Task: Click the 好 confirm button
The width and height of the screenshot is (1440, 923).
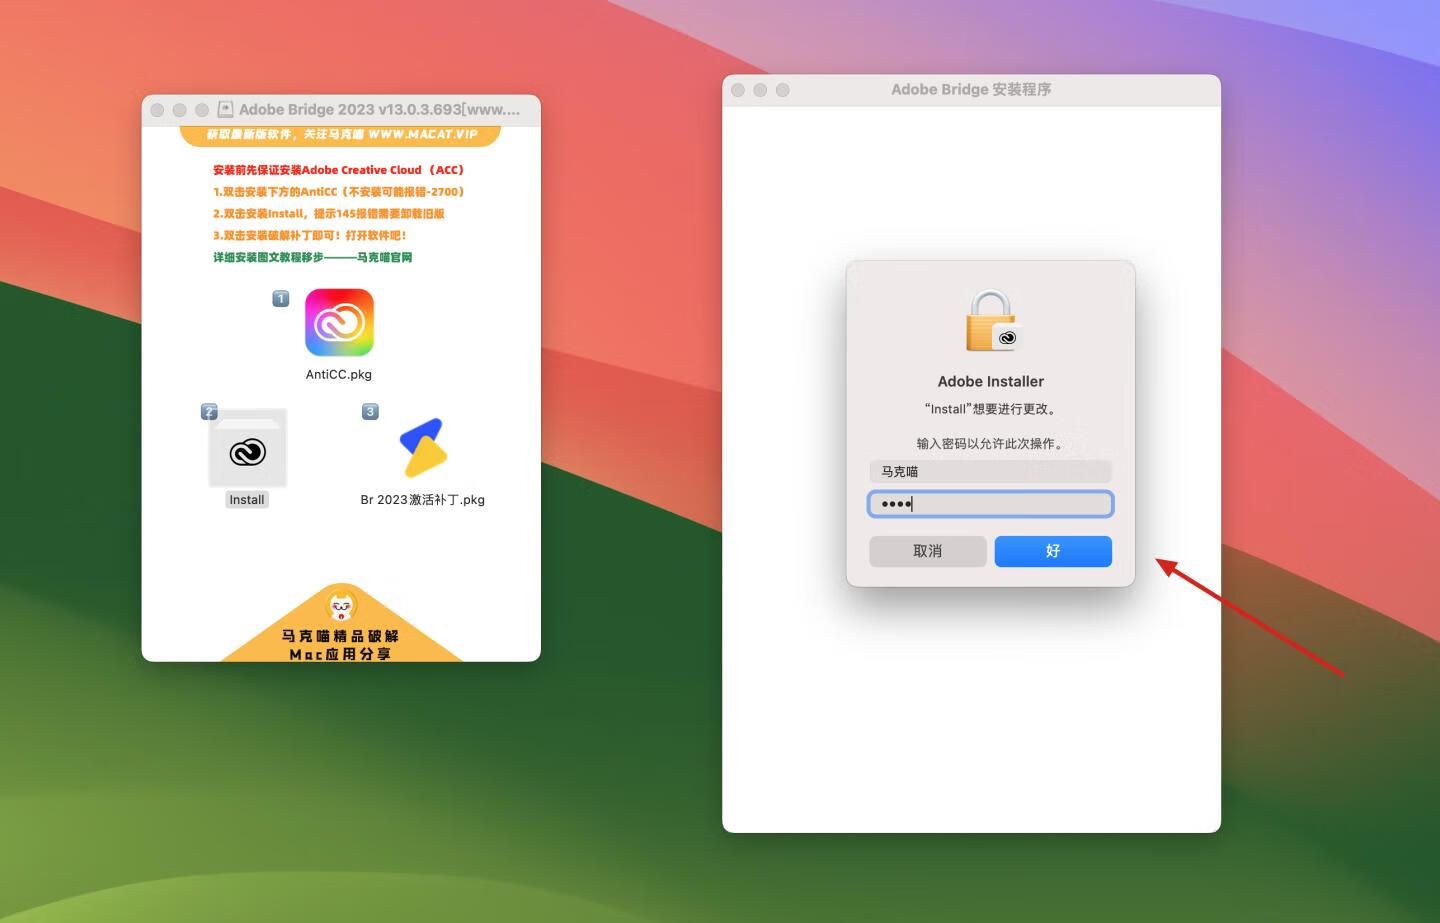Action: [1053, 551]
